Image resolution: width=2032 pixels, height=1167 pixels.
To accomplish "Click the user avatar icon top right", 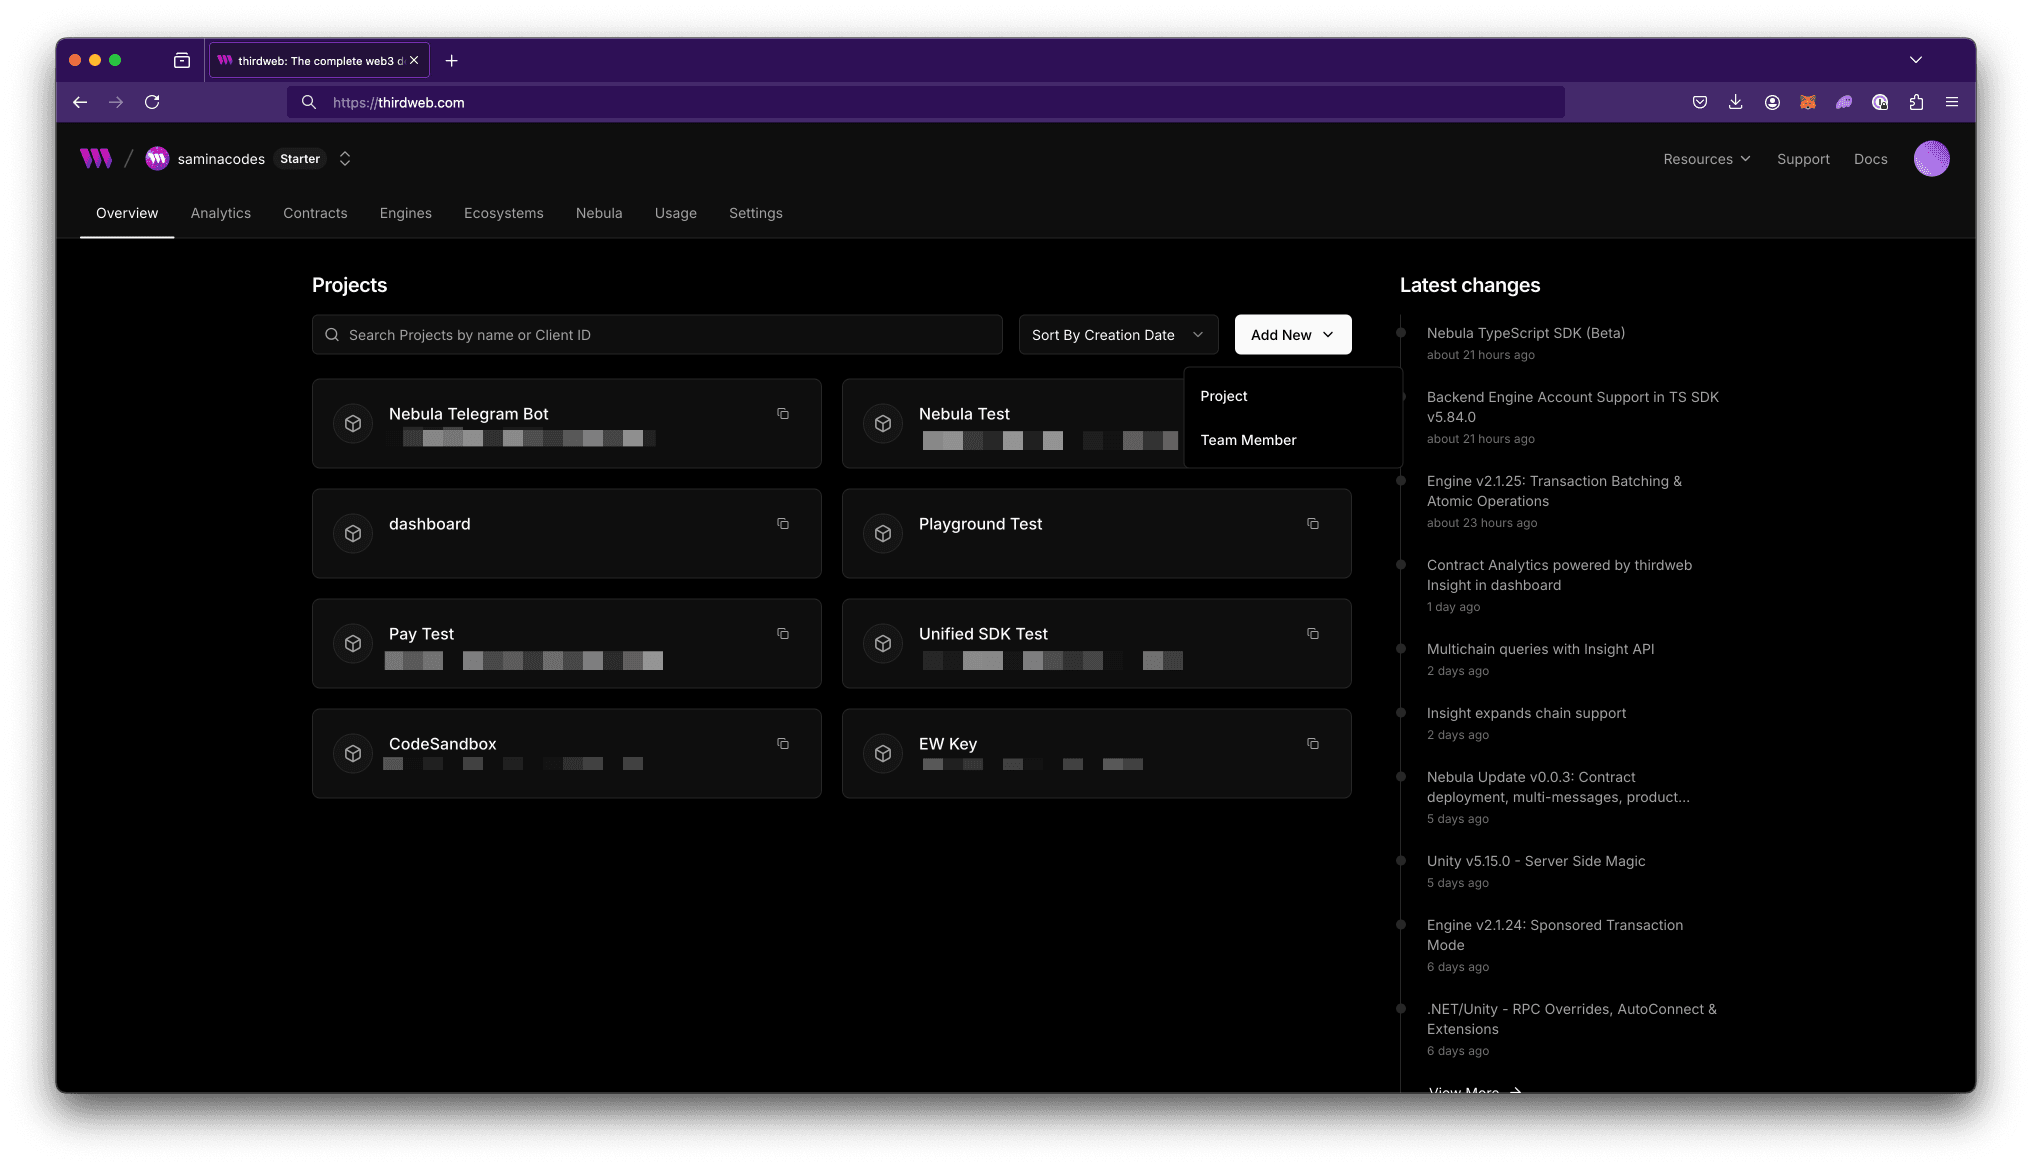I will [1933, 158].
